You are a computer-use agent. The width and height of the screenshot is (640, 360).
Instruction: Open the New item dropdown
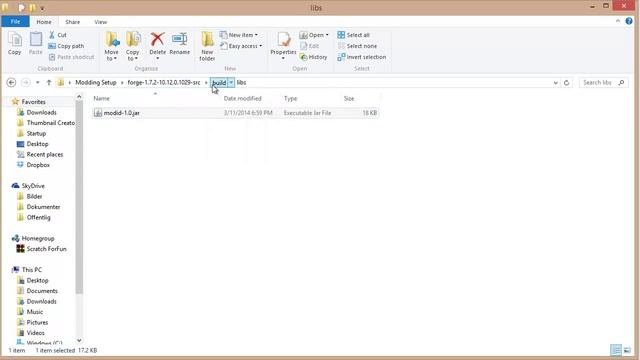tap(239, 35)
